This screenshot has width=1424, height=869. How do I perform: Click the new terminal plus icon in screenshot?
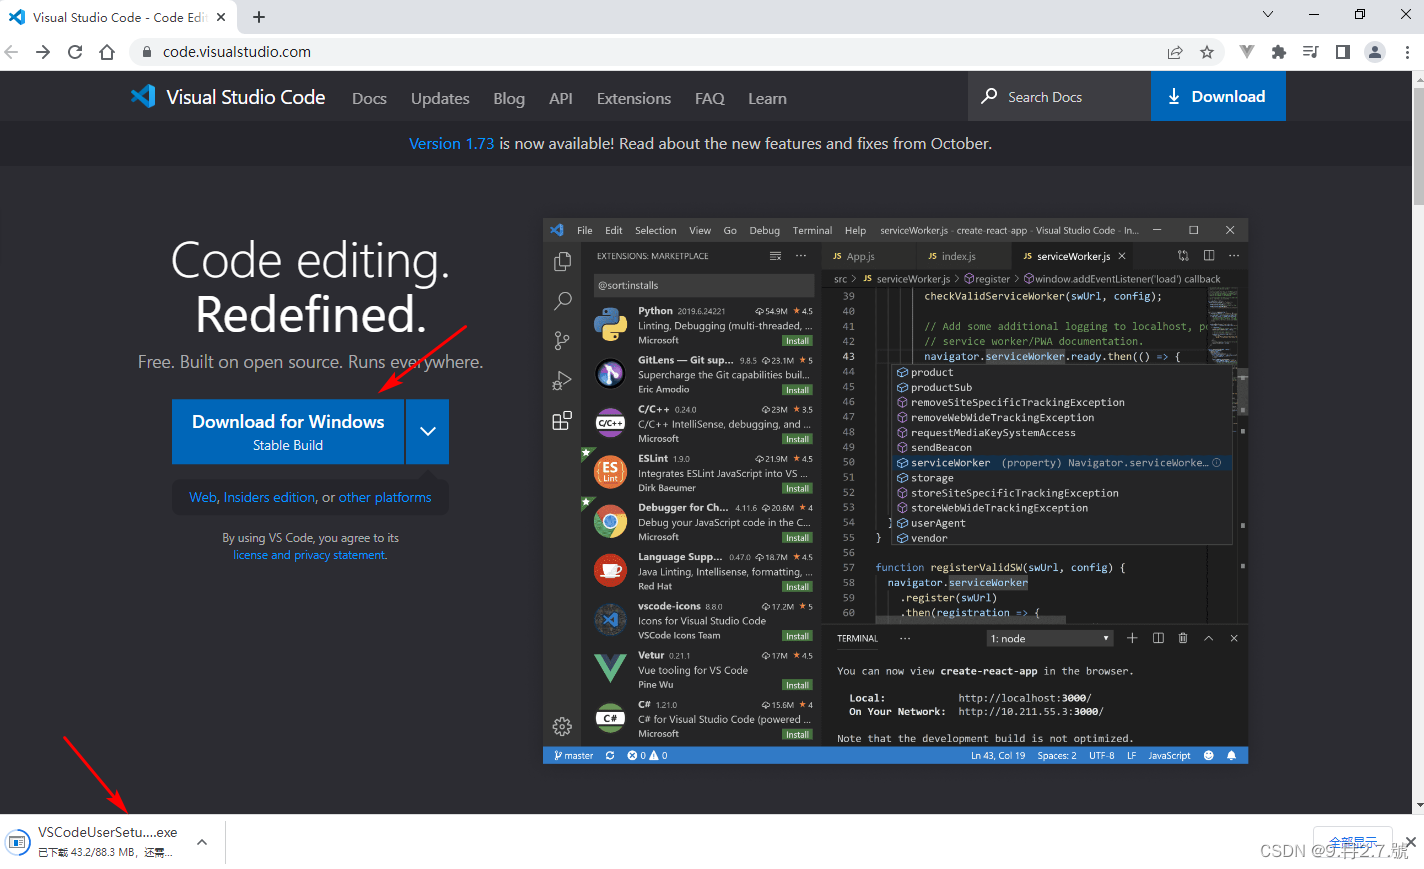click(1132, 638)
